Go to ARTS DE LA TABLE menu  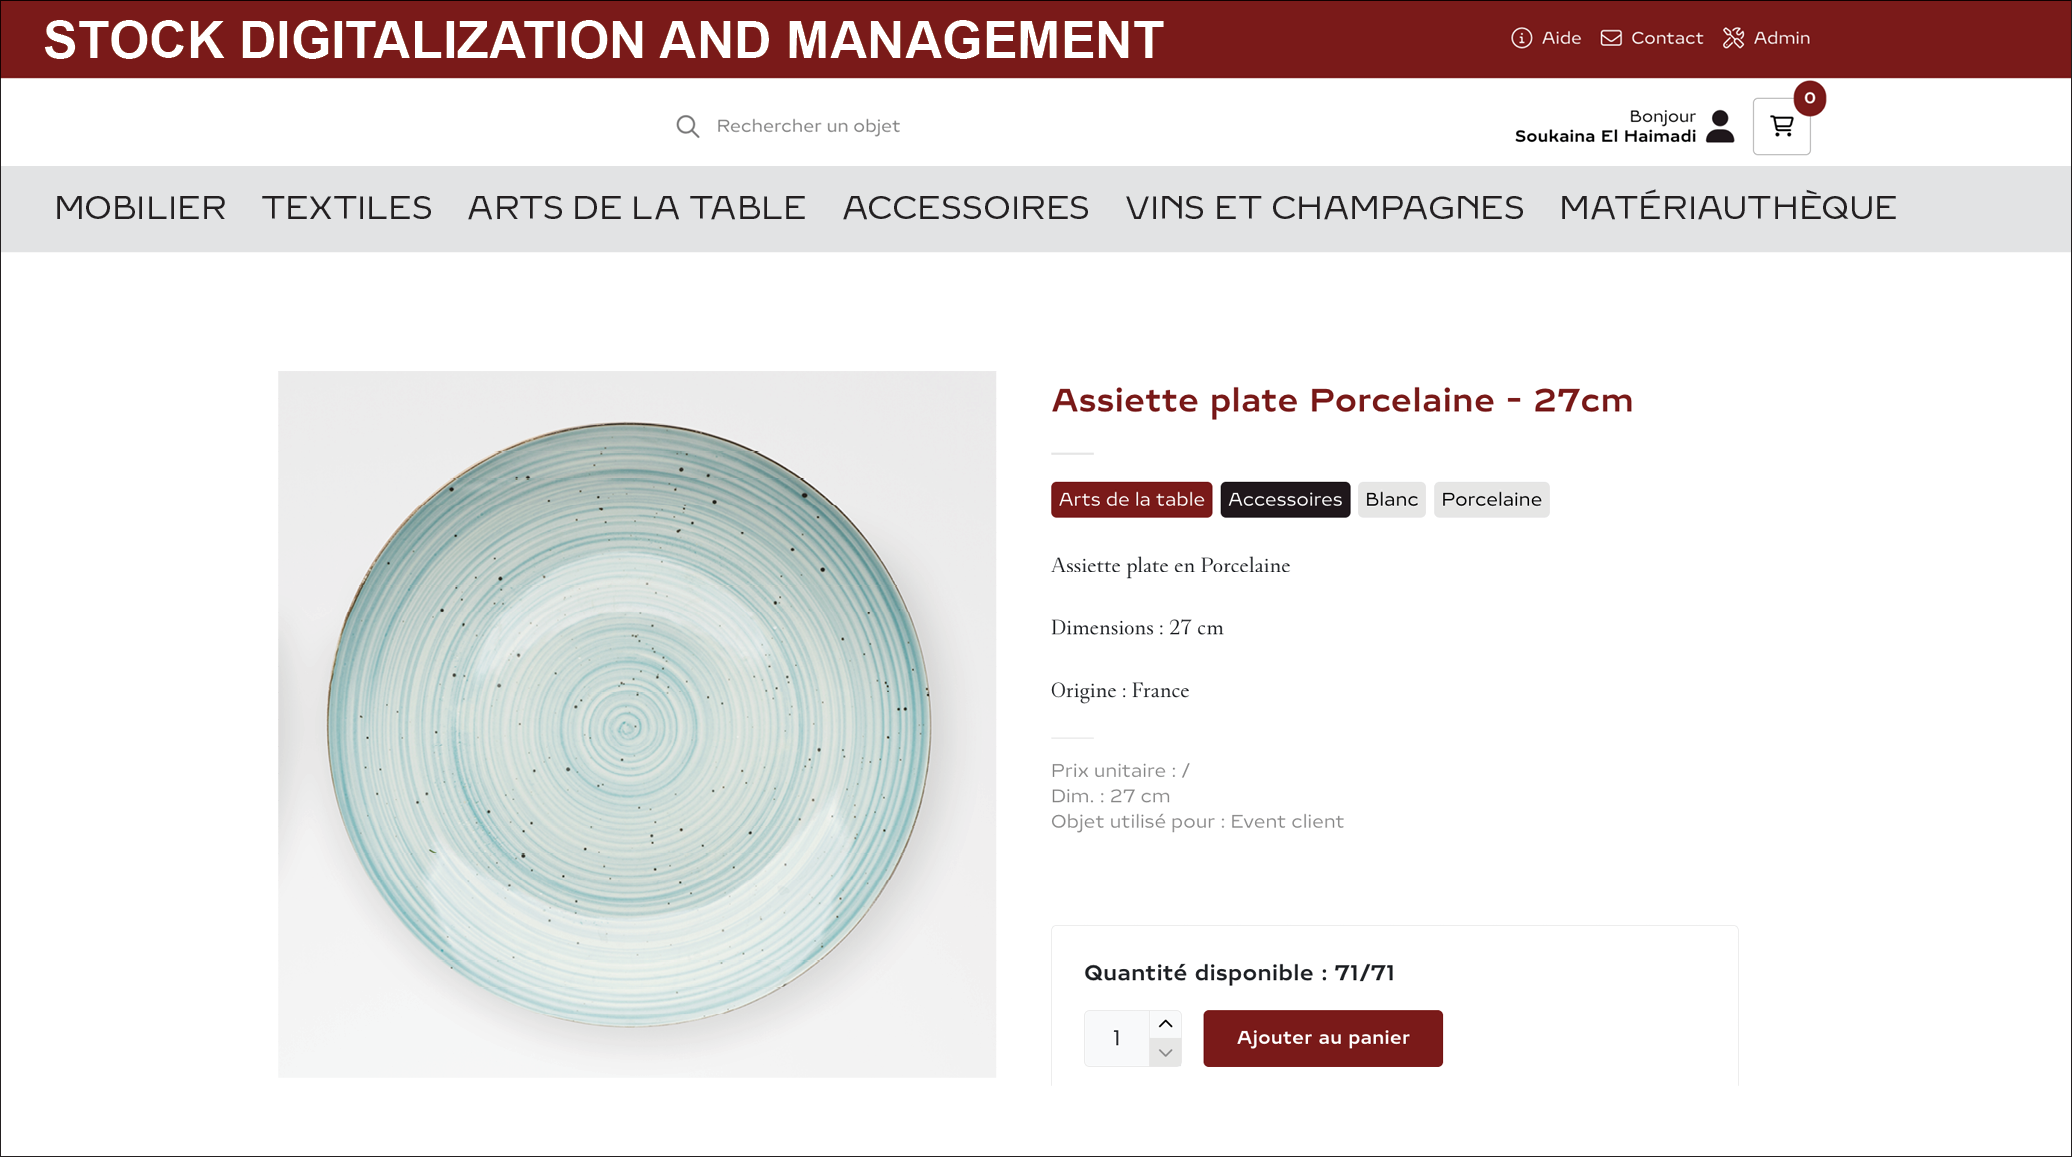click(637, 208)
